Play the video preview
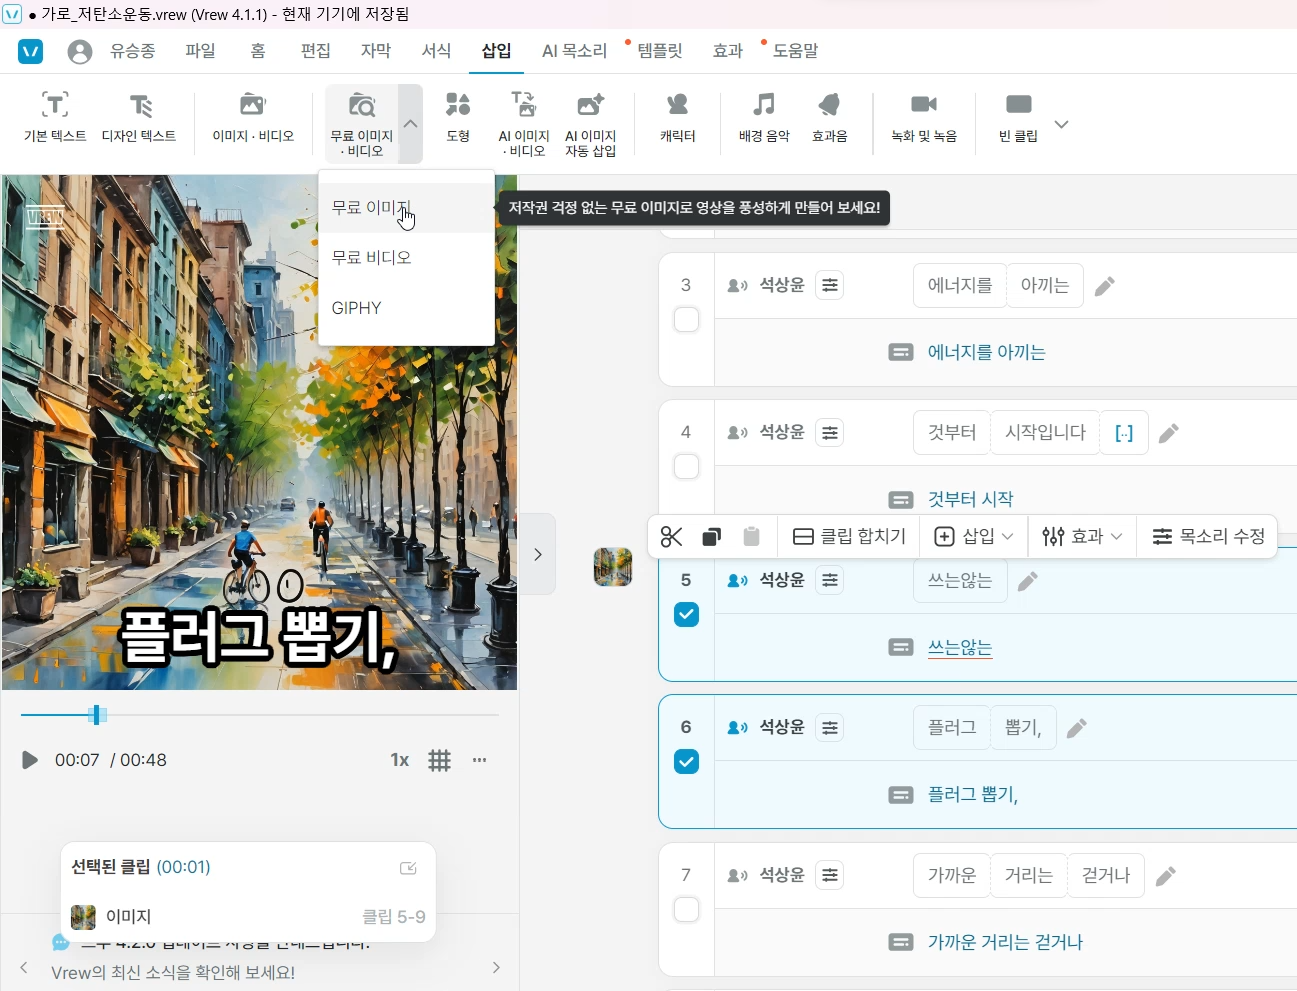Screen dimensions: 1297x991 coord(30,761)
